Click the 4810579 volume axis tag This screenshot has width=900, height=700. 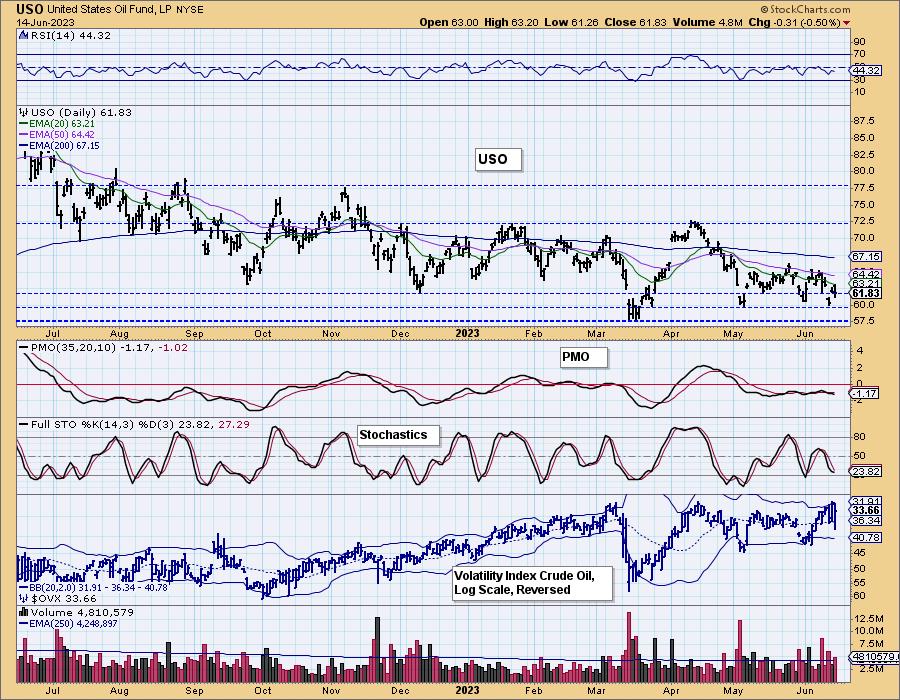click(x=874, y=656)
